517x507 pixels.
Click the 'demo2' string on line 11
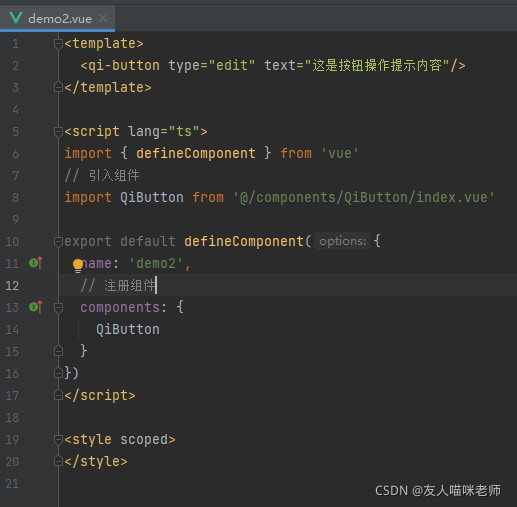(156, 263)
